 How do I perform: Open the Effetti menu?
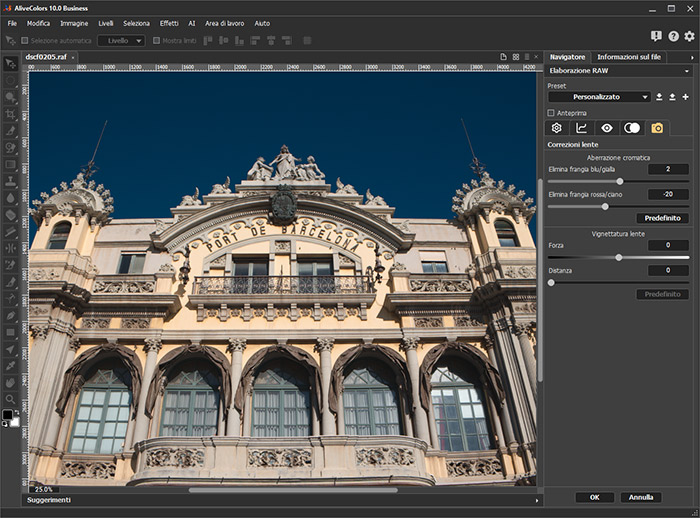pyautogui.click(x=169, y=22)
